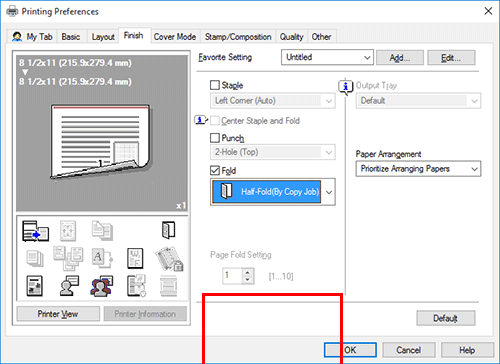Click the Paper Arrangement label
The width and height of the screenshot is (500, 364).
coord(388,154)
